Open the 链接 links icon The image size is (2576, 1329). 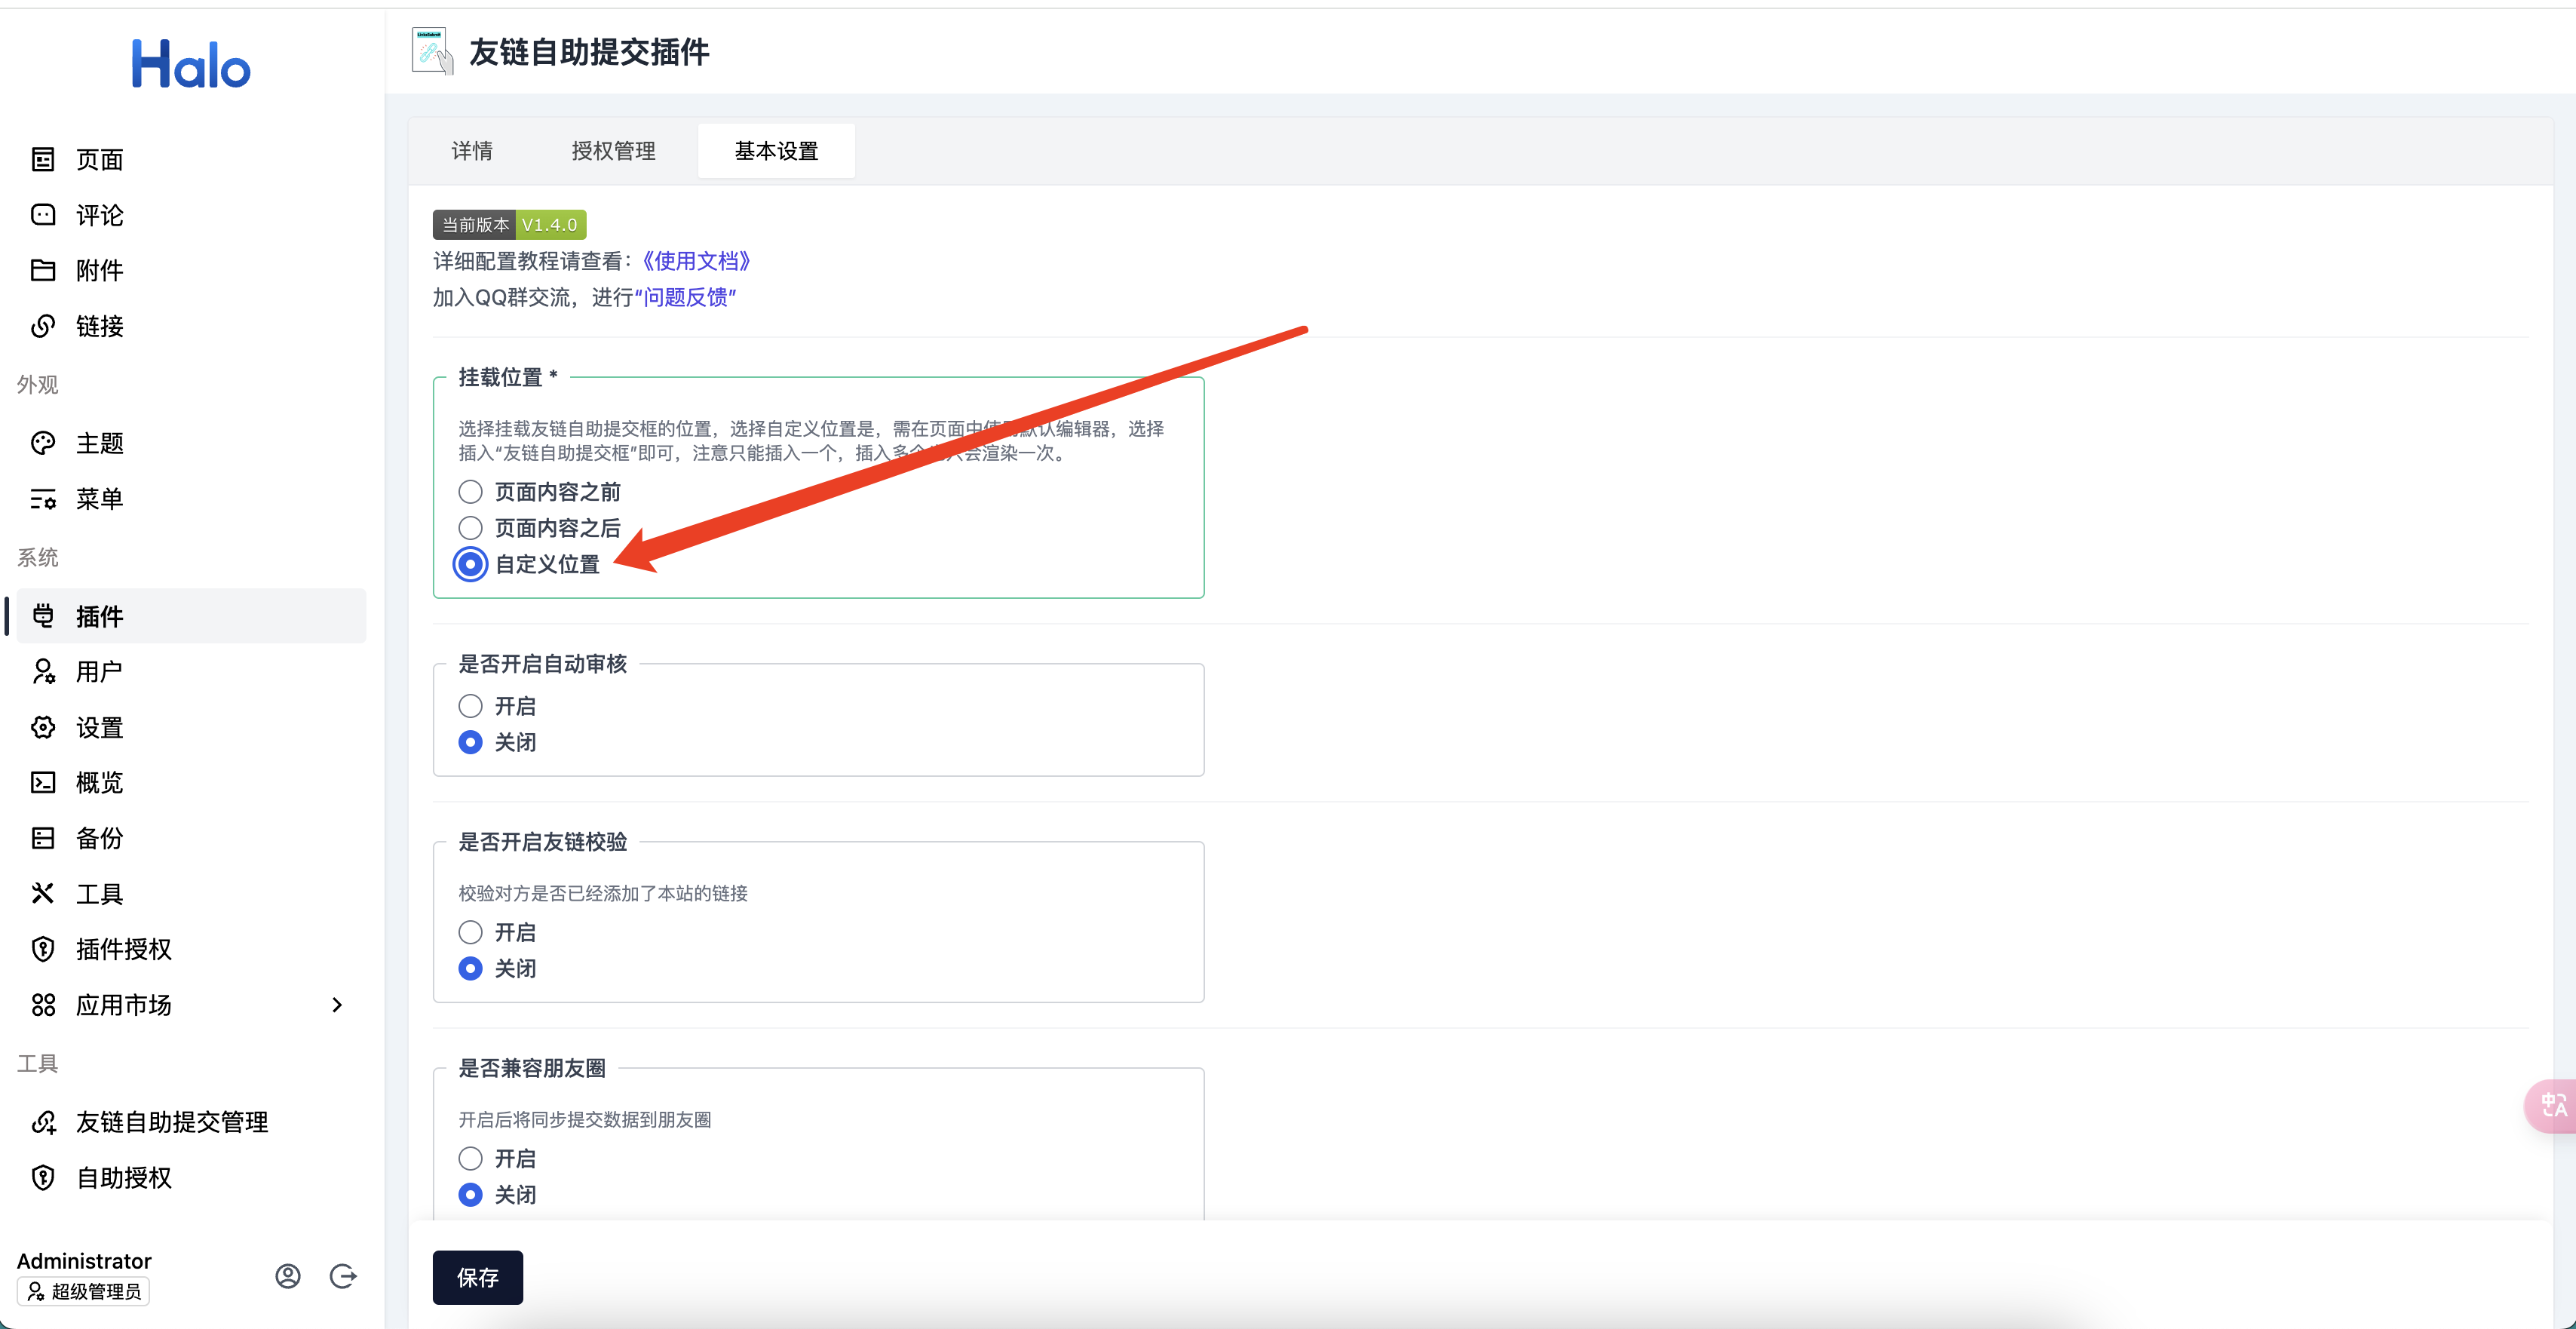point(43,325)
